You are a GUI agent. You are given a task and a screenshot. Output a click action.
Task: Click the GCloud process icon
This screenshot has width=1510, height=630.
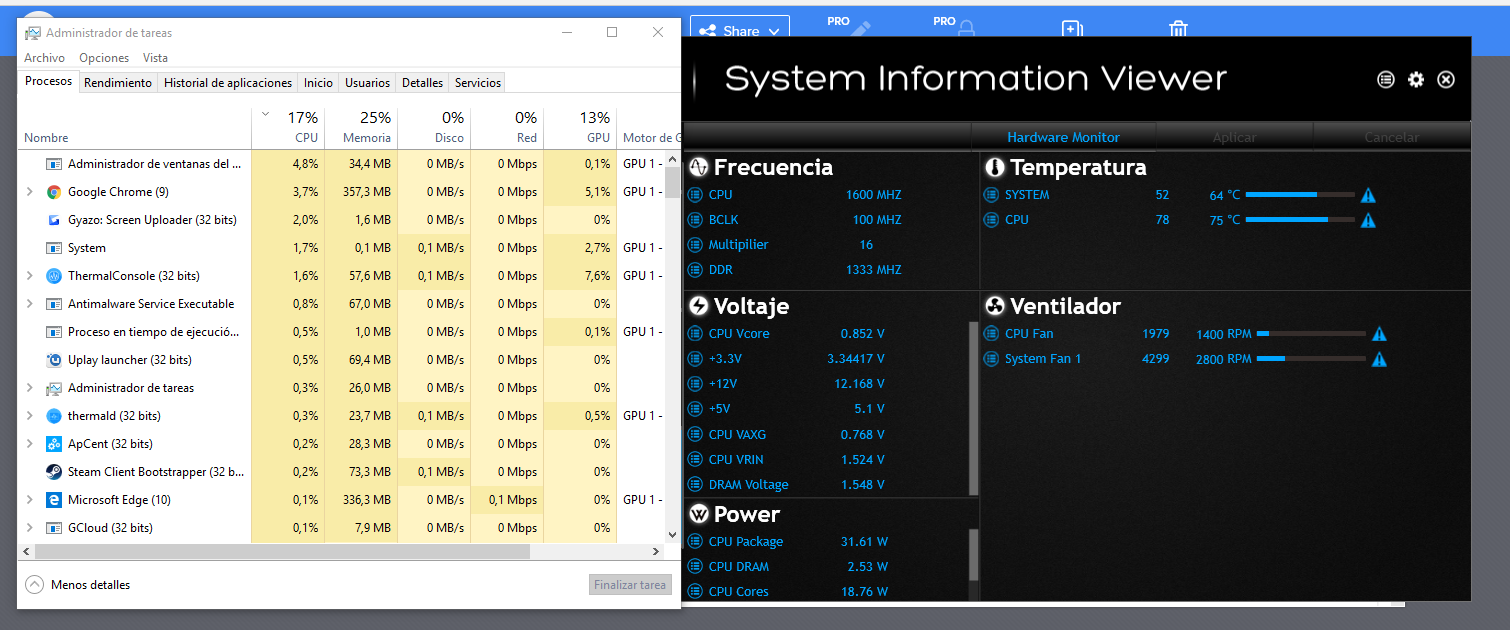tap(54, 528)
